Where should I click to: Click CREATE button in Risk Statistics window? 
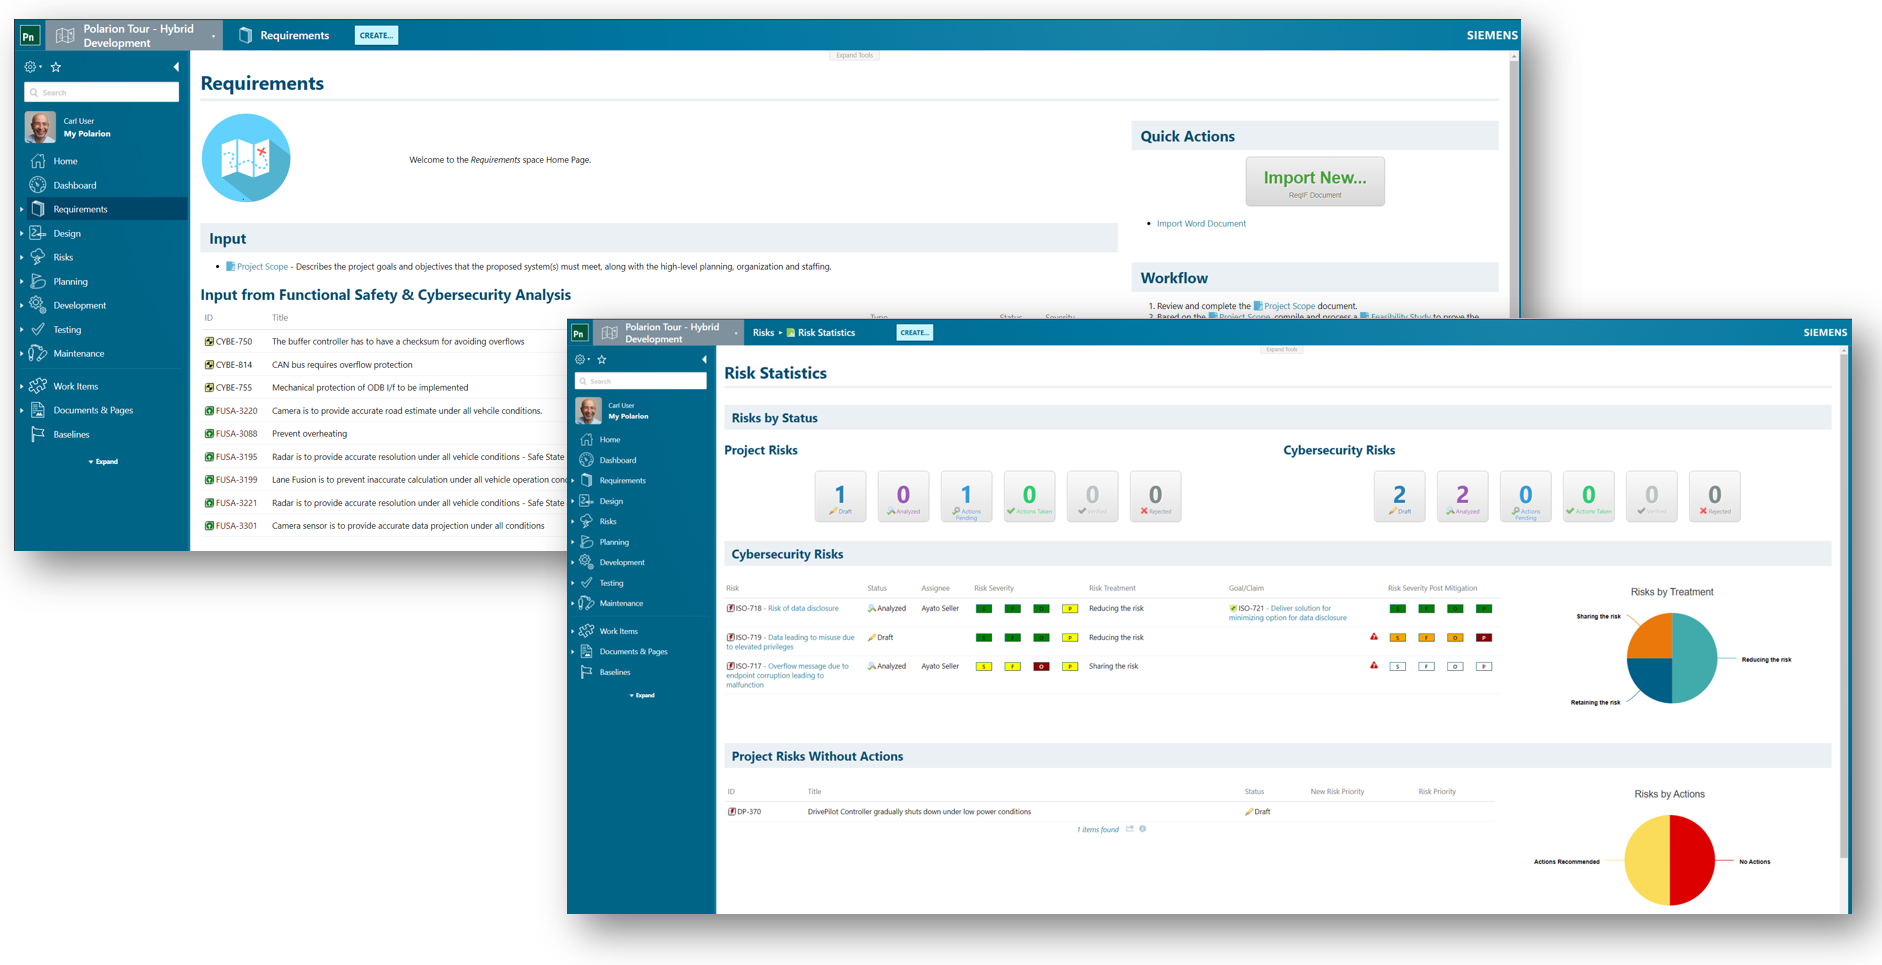tap(914, 332)
